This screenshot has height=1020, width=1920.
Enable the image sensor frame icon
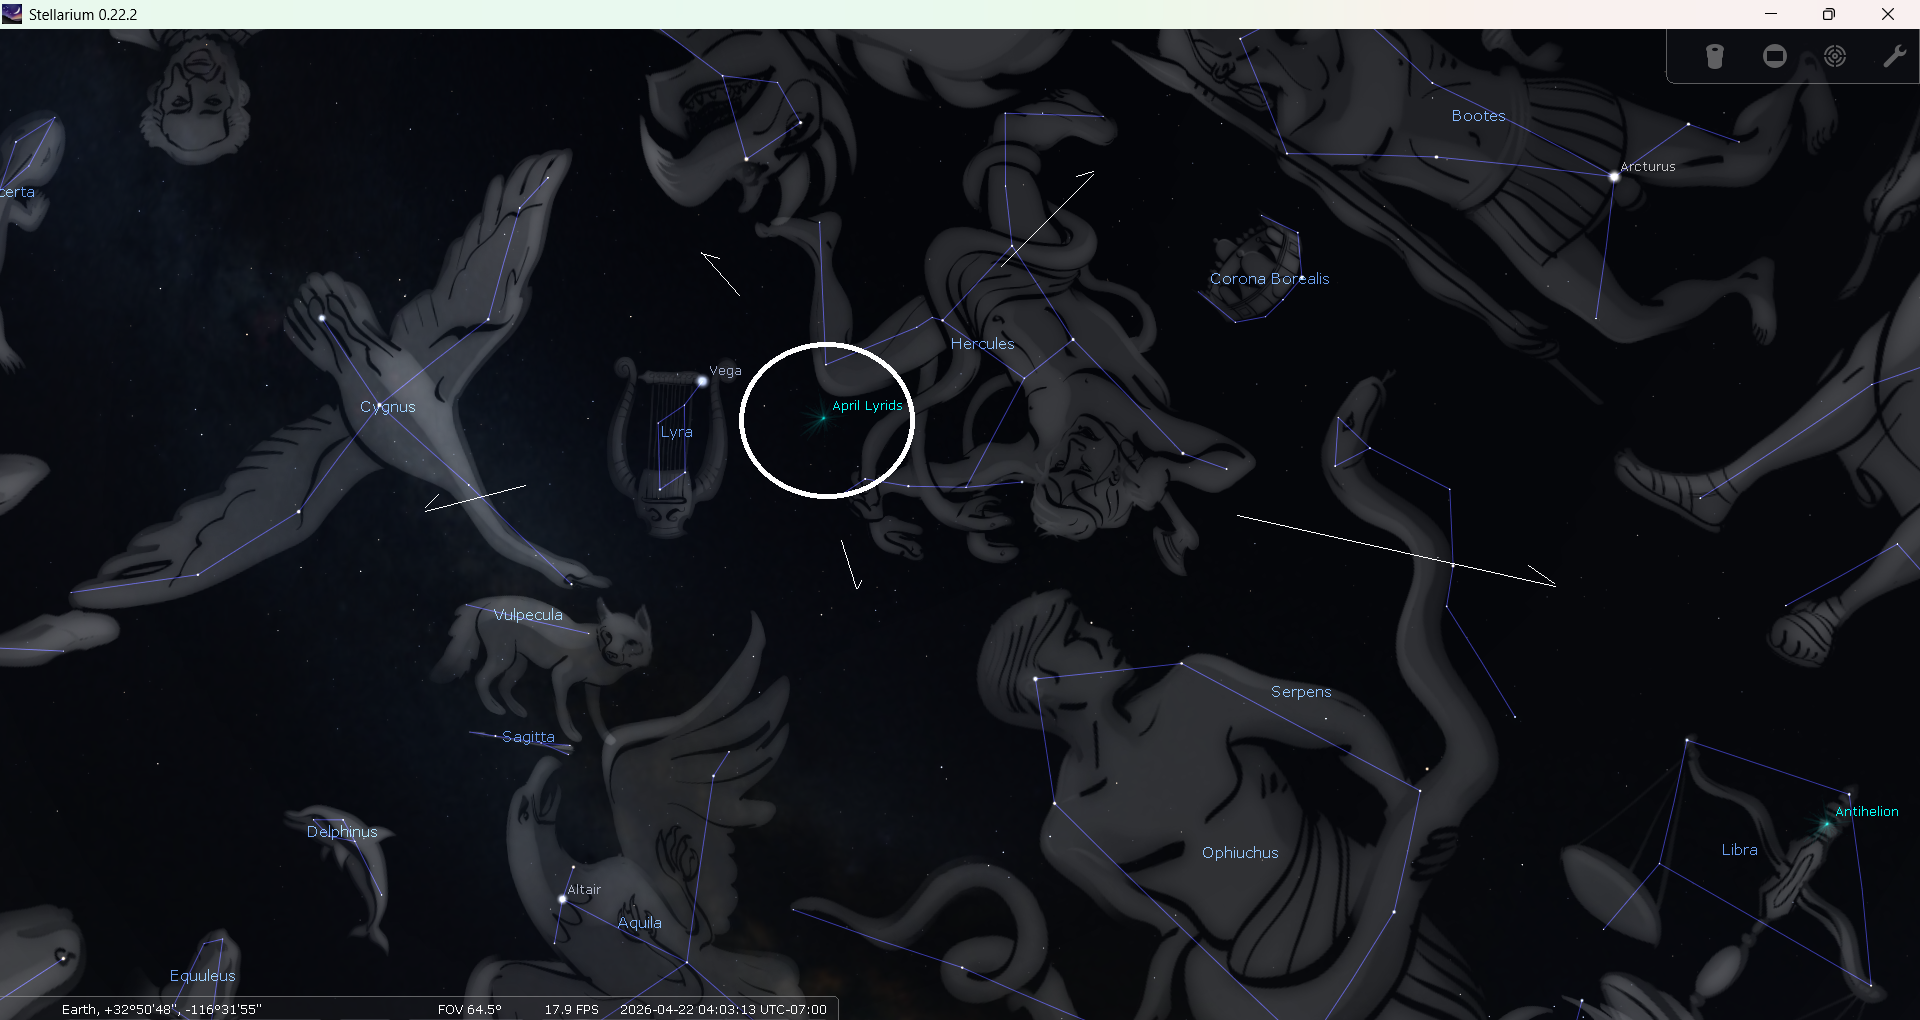tap(1775, 57)
